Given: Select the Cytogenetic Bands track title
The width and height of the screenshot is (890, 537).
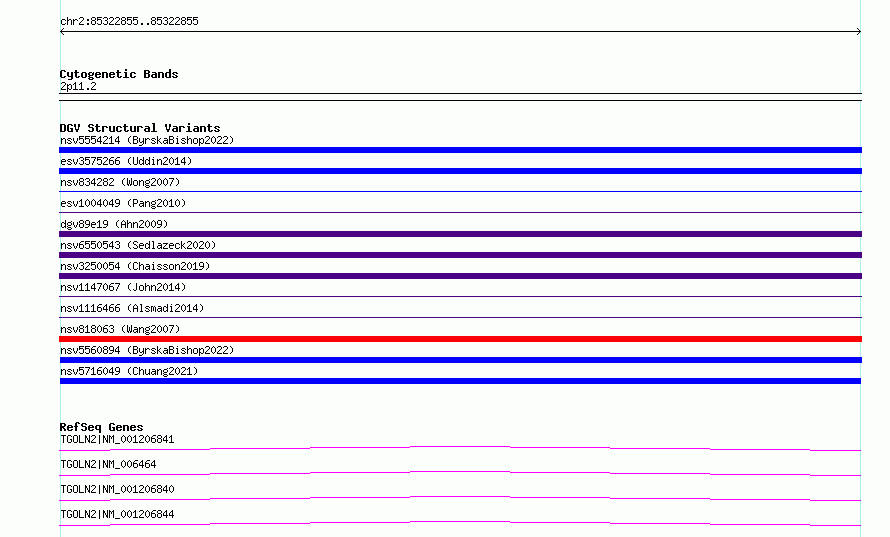Looking at the screenshot, I should (119, 74).
